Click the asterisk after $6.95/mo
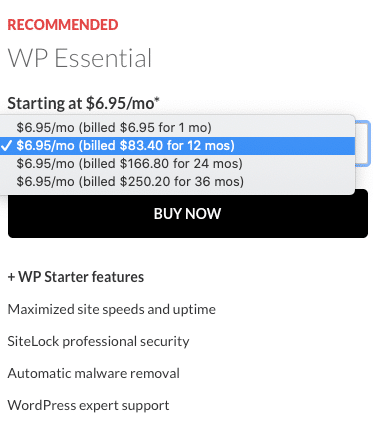373x435 pixels. click(x=157, y=100)
